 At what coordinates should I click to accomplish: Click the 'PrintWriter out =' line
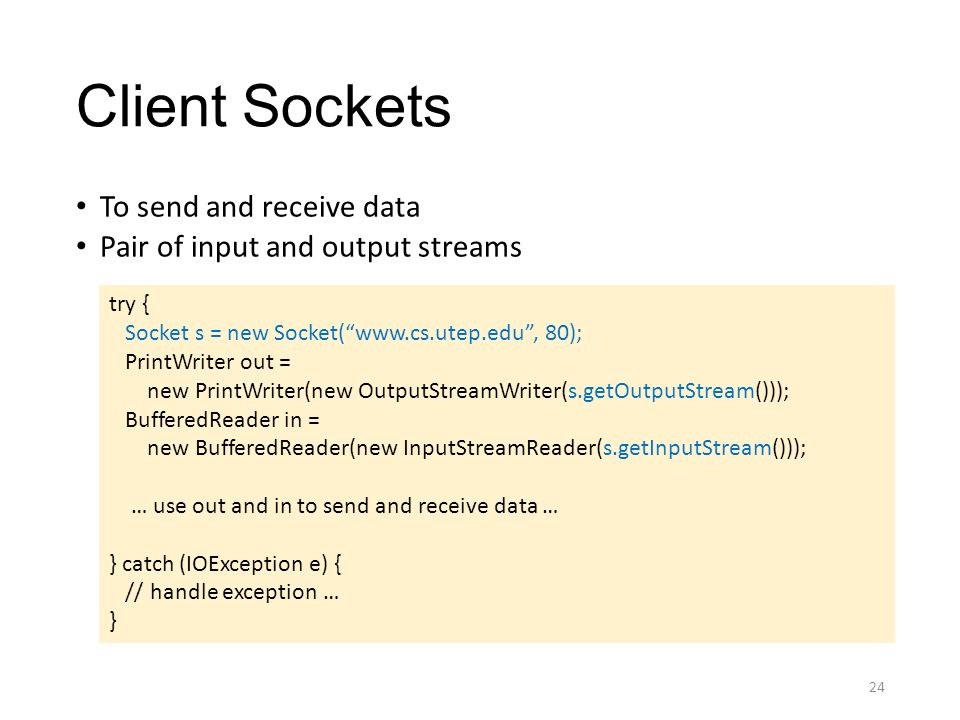208,362
